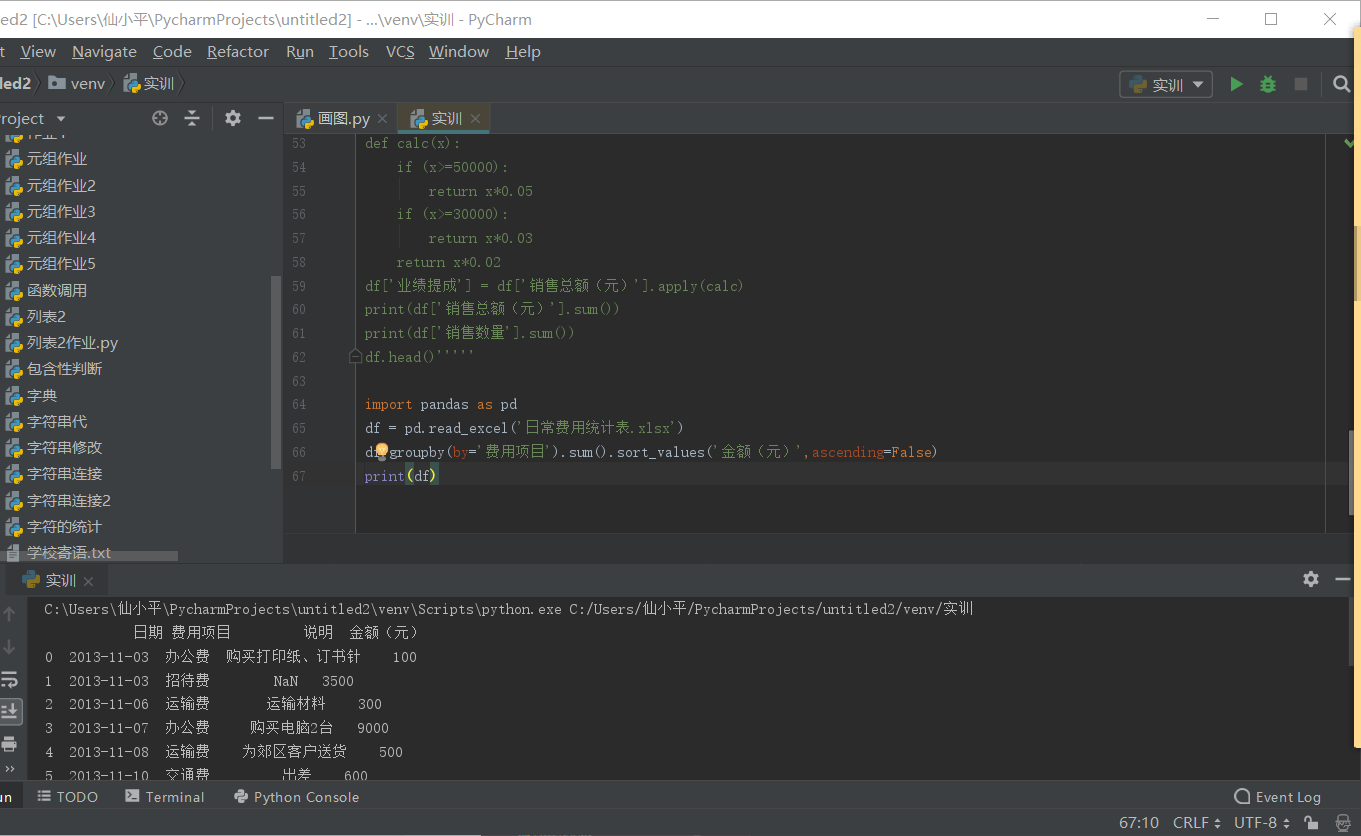Click the Project panel vertical scrollbar
The height and width of the screenshot is (836, 1361).
tap(276, 370)
